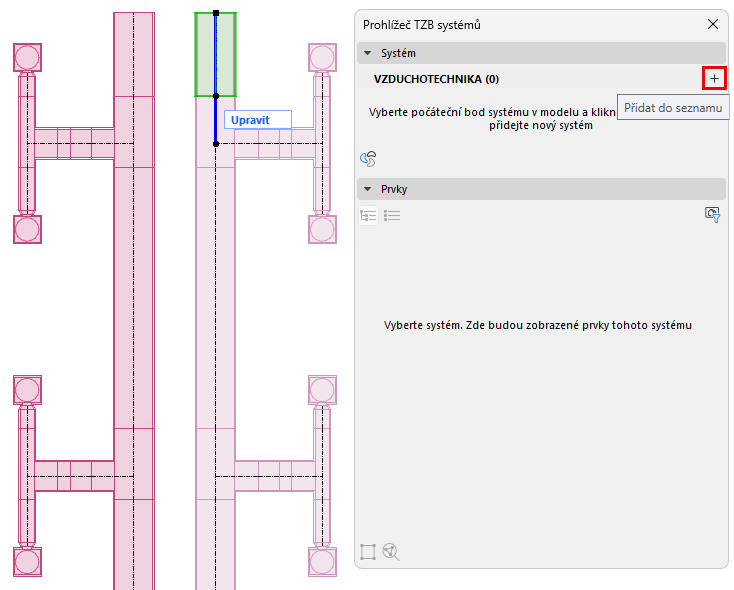Click the element filter icon in Prvky

click(712, 215)
